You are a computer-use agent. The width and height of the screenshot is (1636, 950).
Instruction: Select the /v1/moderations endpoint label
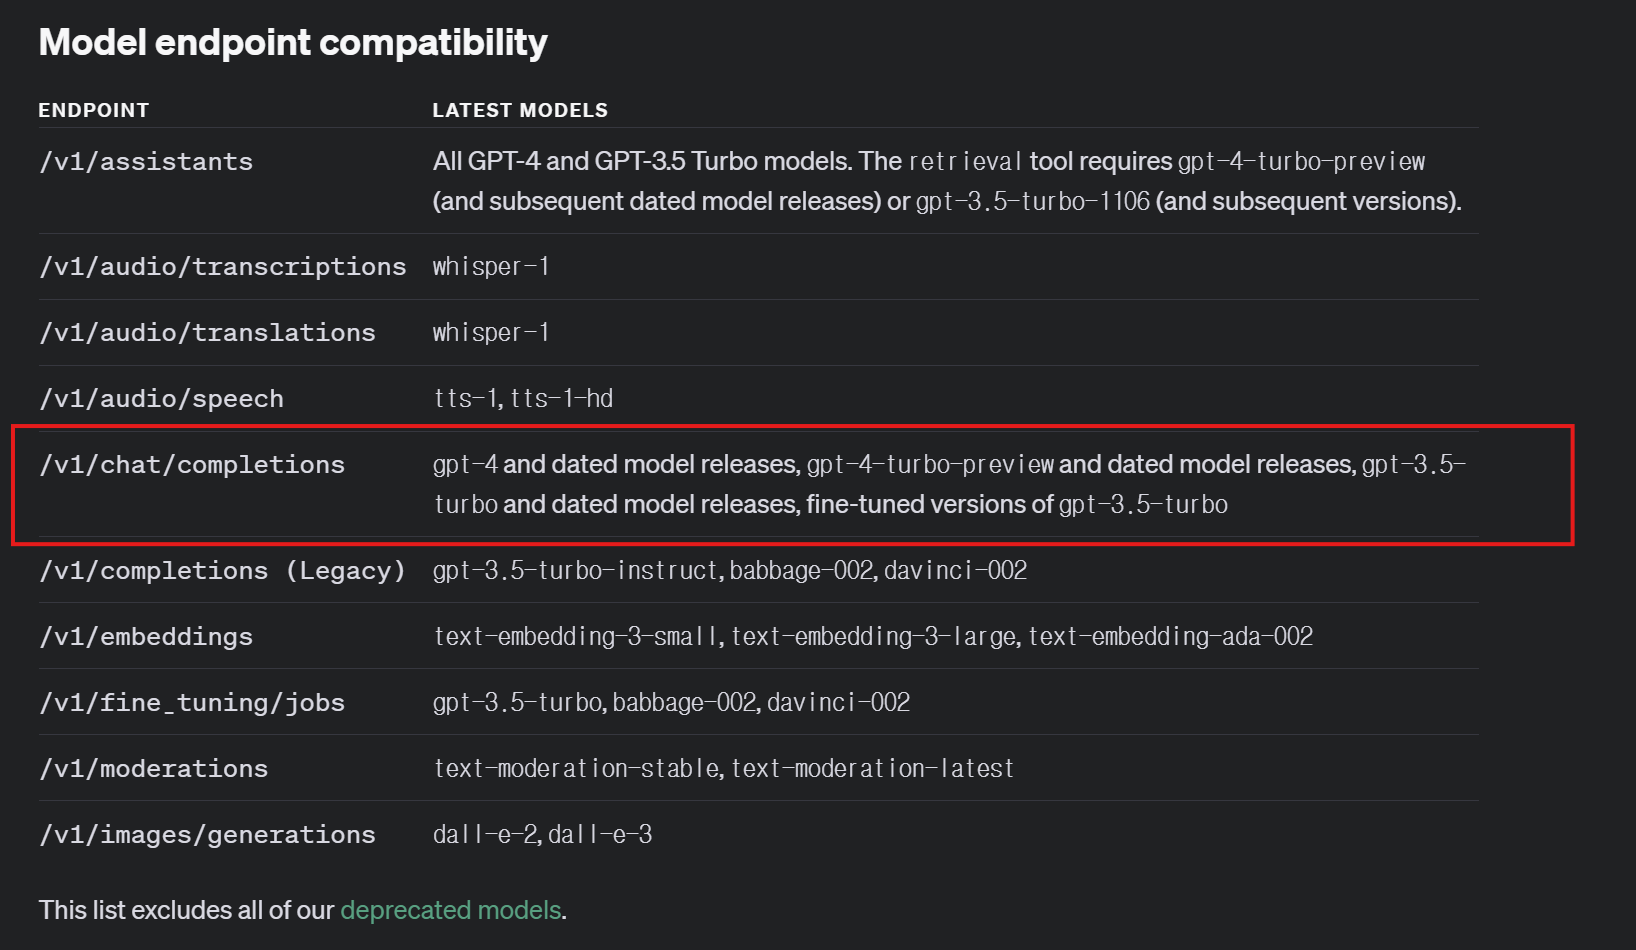pyautogui.click(x=153, y=769)
